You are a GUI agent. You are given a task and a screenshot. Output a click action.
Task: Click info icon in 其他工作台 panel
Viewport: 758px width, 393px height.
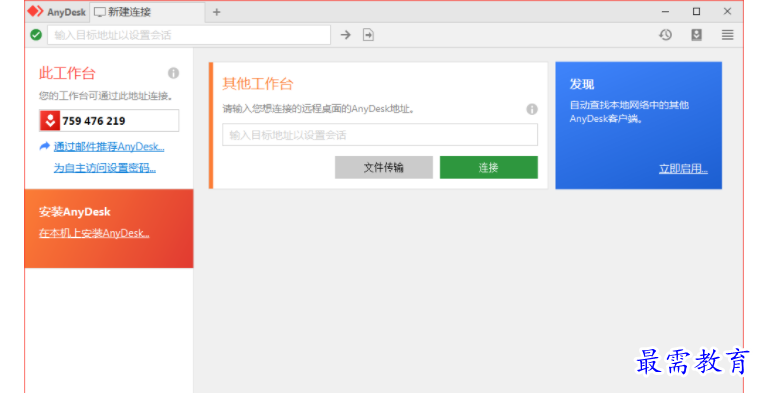(x=532, y=109)
